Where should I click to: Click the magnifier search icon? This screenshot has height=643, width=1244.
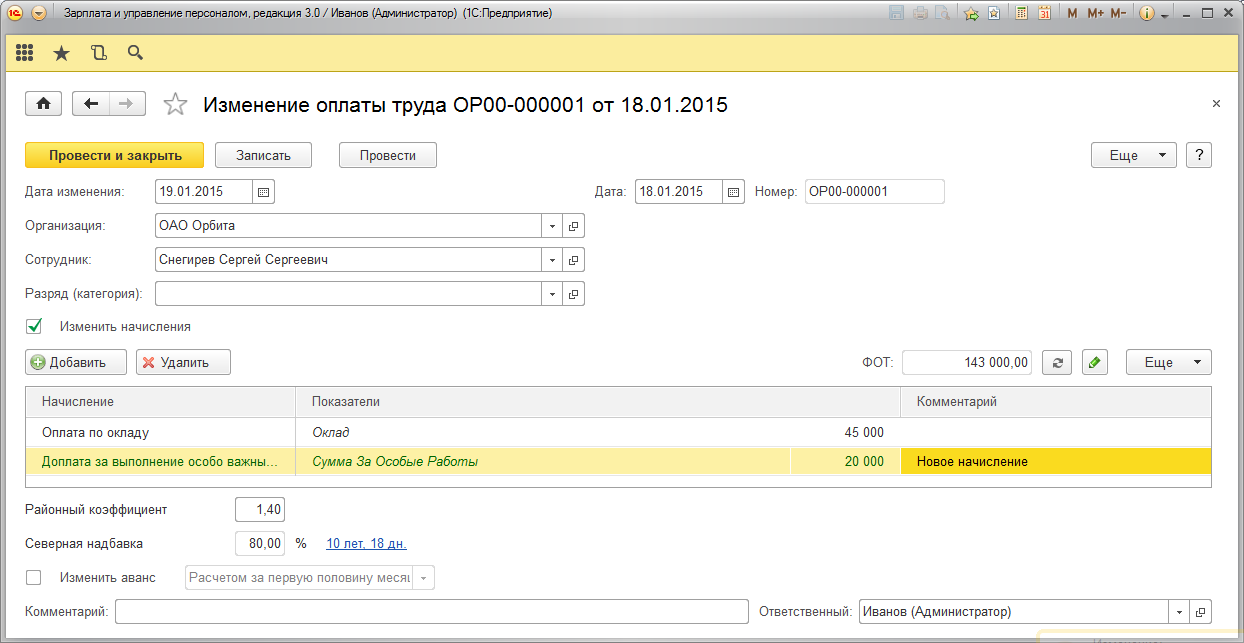(135, 53)
